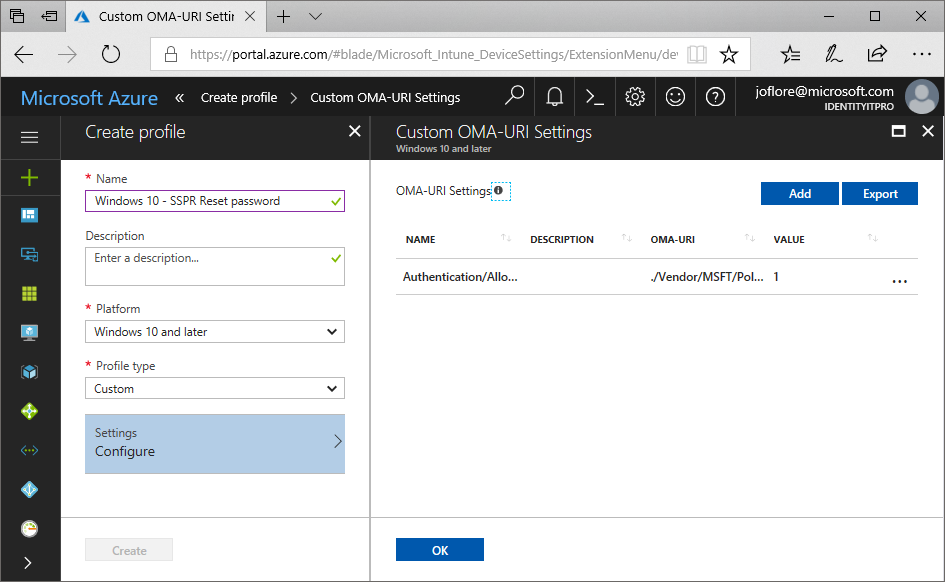945x582 pixels.
Task: Select Custom OMA-URI Settings breadcrumb
Action: pos(385,98)
